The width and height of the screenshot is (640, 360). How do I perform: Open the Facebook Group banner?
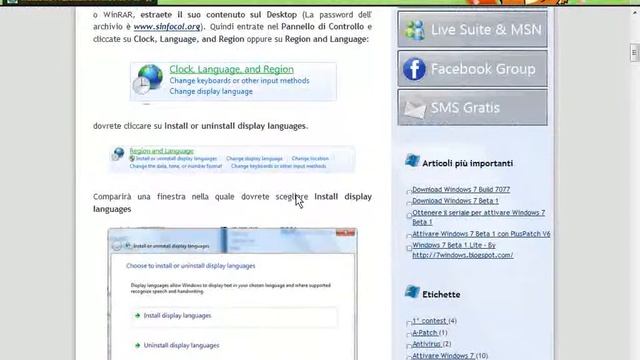[x=472, y=69]
